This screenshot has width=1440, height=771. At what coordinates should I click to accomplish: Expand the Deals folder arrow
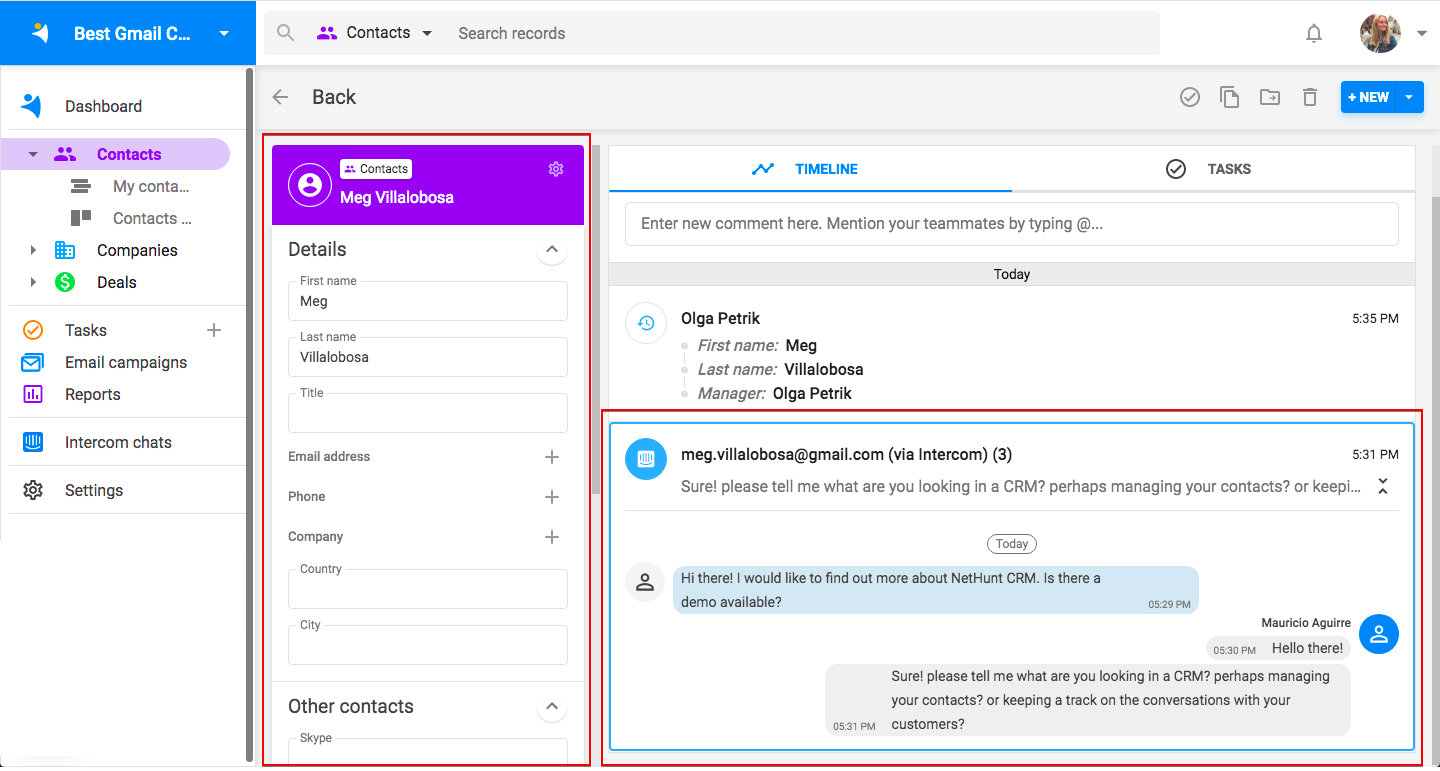33,282
